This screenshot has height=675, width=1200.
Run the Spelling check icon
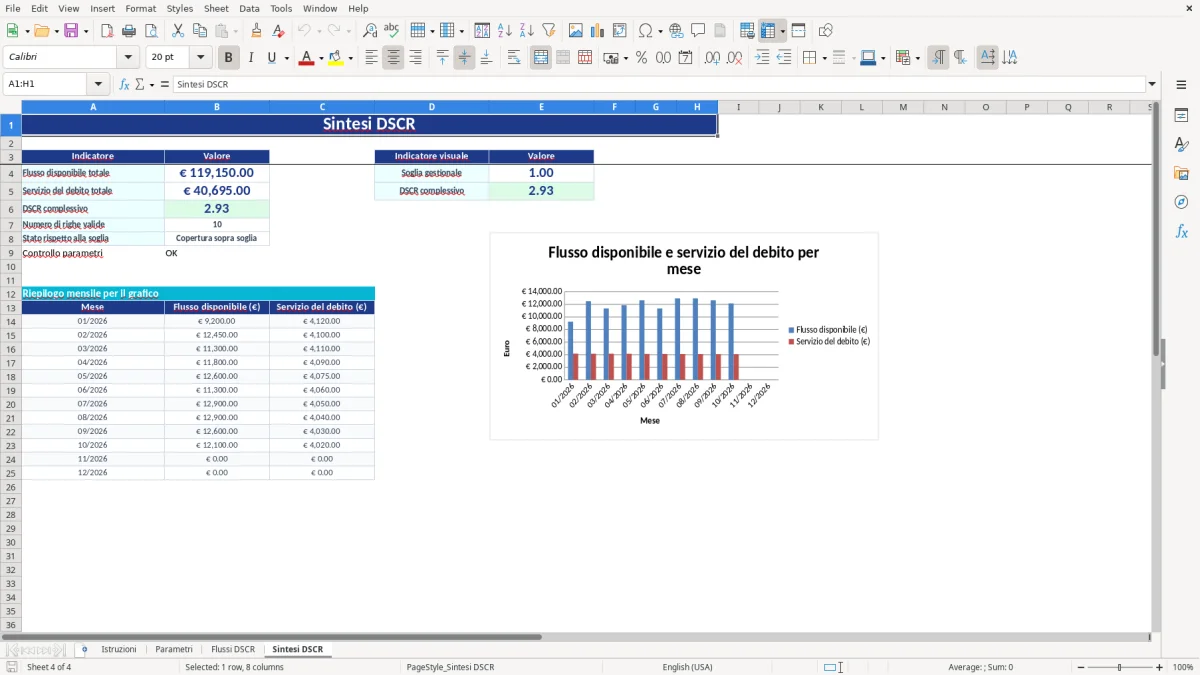click(x=392, y=31)
